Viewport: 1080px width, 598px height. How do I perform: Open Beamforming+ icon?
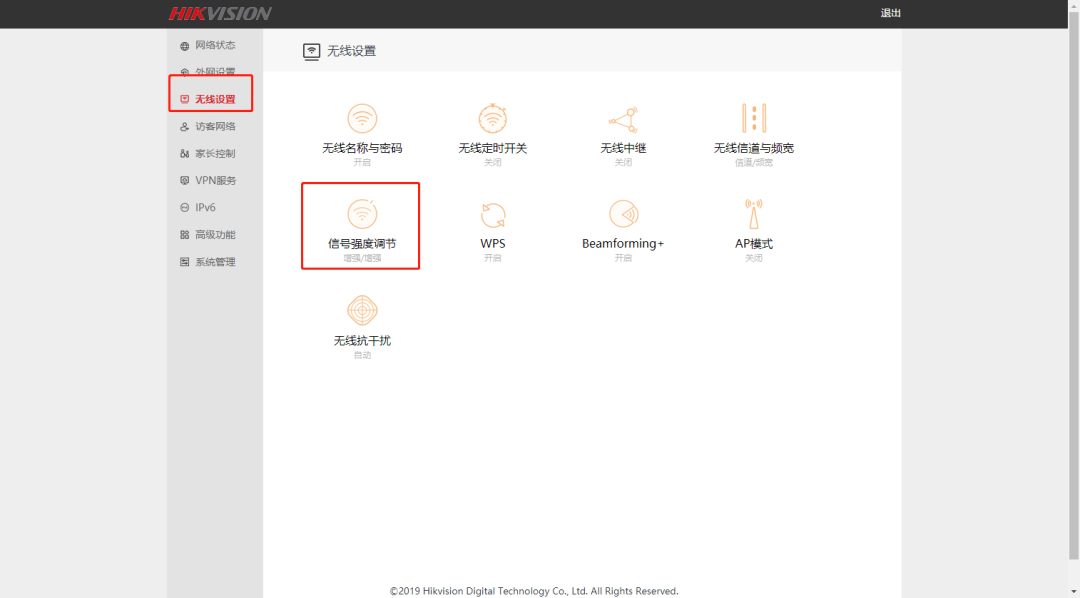[x=623, y=214]
